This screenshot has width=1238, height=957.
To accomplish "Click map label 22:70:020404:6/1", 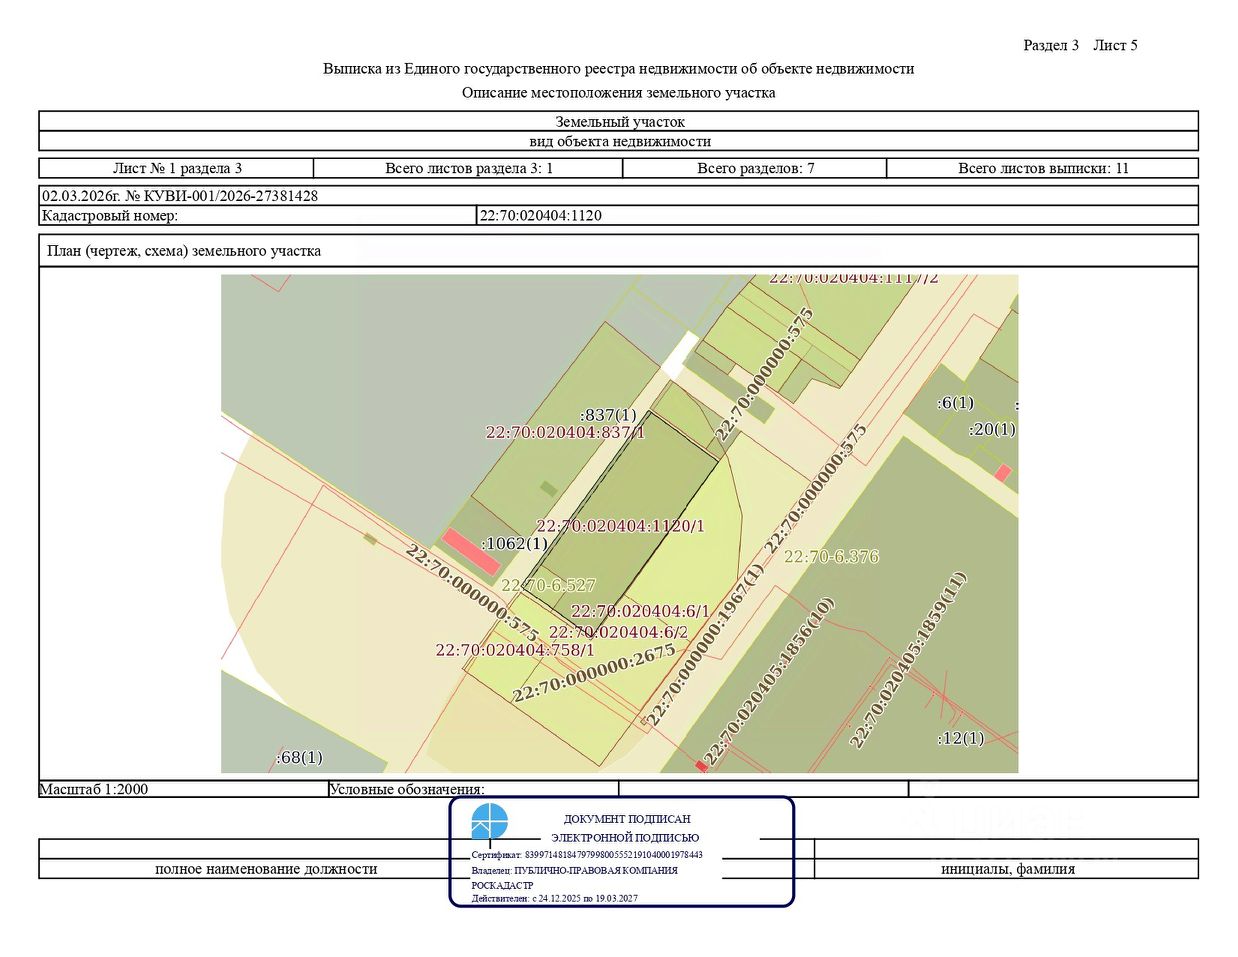I will pyautogui.click(x=640, y=611).
